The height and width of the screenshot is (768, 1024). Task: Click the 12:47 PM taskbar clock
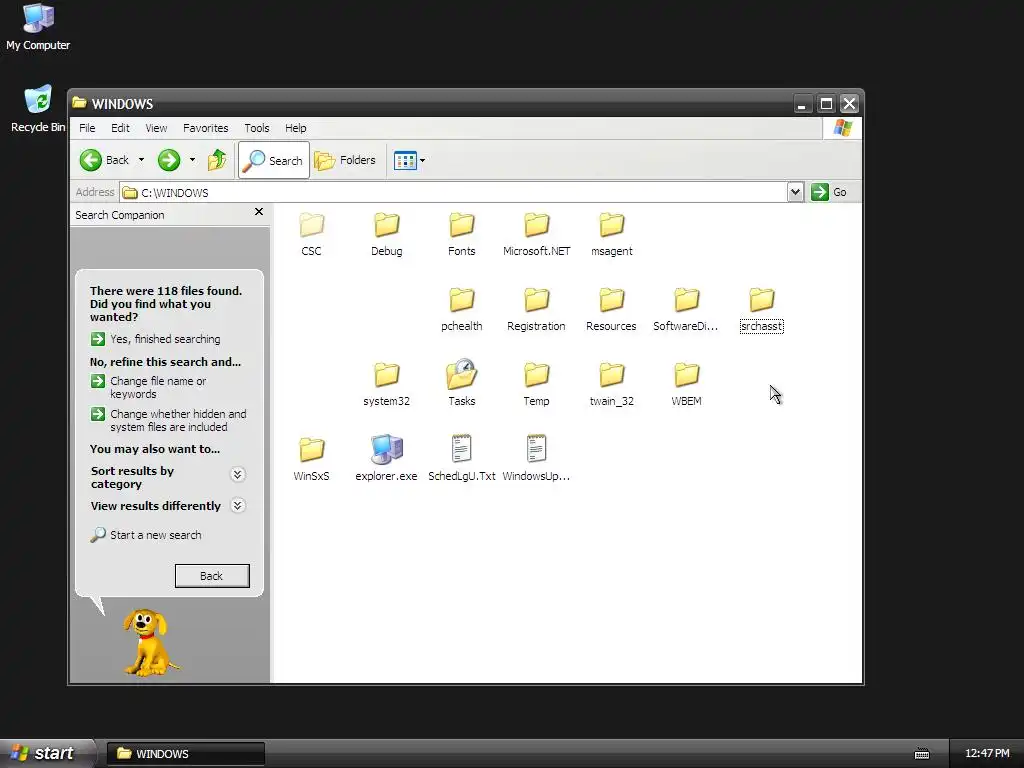pos(987,754)
